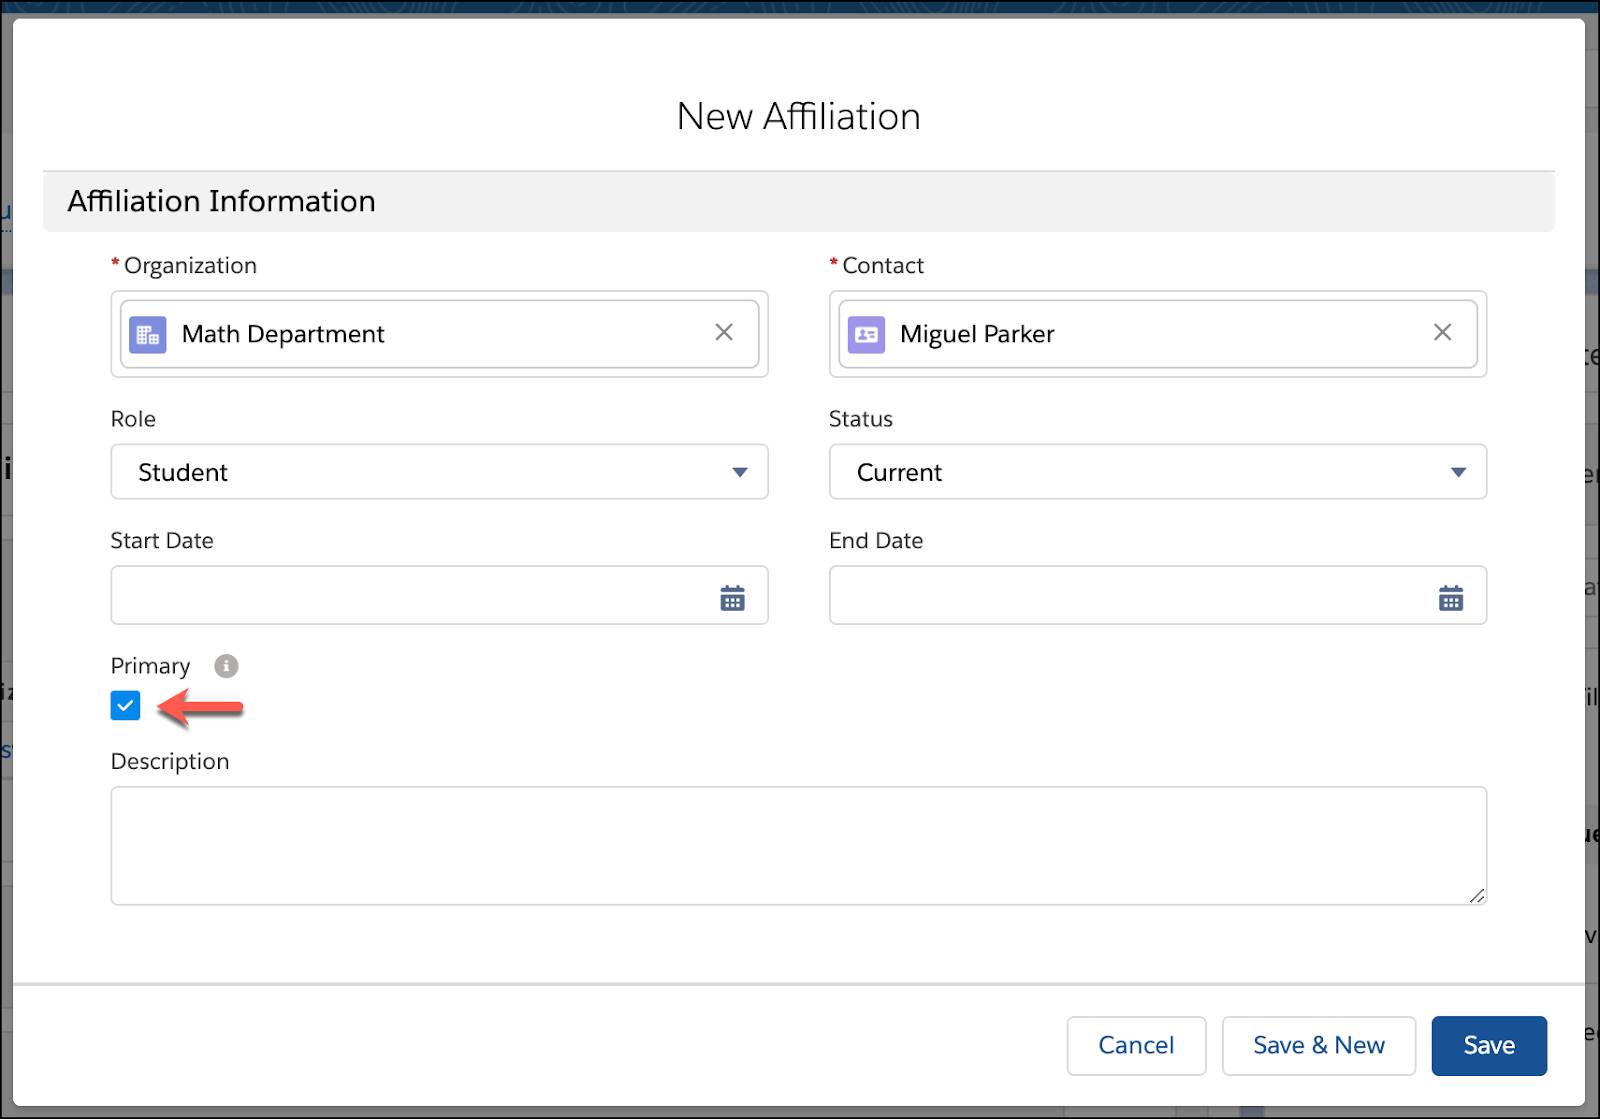This screenshot has height=1119, width=1600.
Task: Open the Role dropdown showing Student
Action: (x=439, y=472)
